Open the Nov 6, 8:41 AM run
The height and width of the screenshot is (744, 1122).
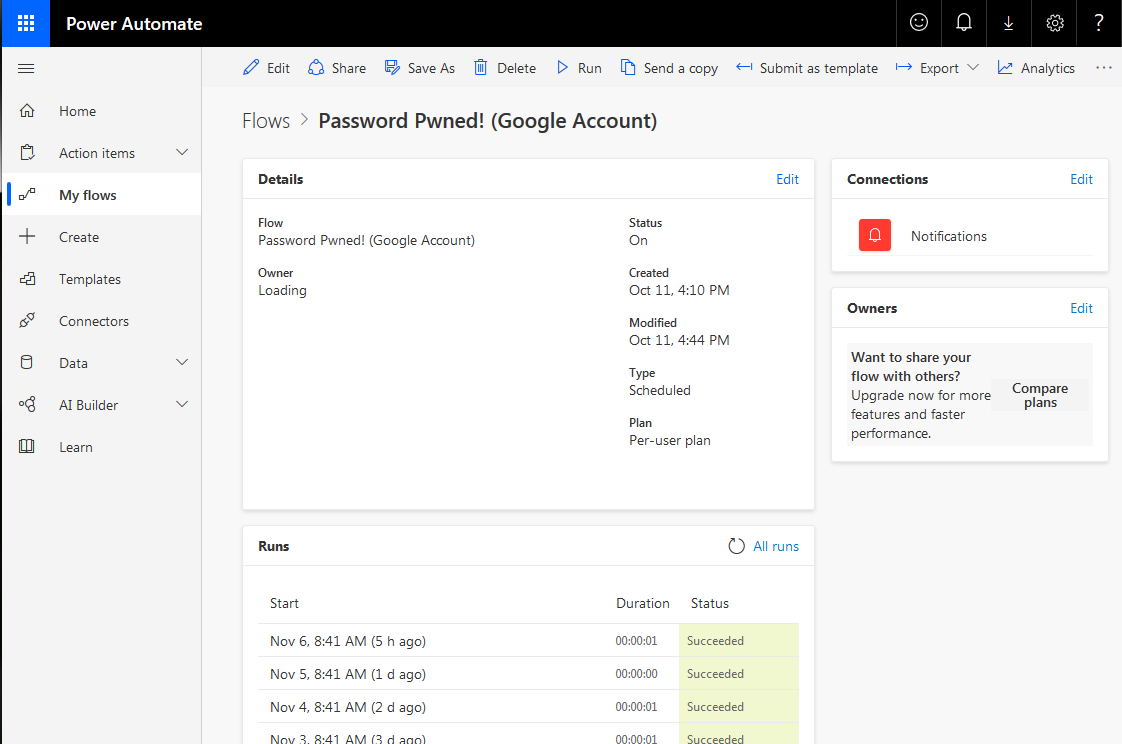click(x=528, y=641)
